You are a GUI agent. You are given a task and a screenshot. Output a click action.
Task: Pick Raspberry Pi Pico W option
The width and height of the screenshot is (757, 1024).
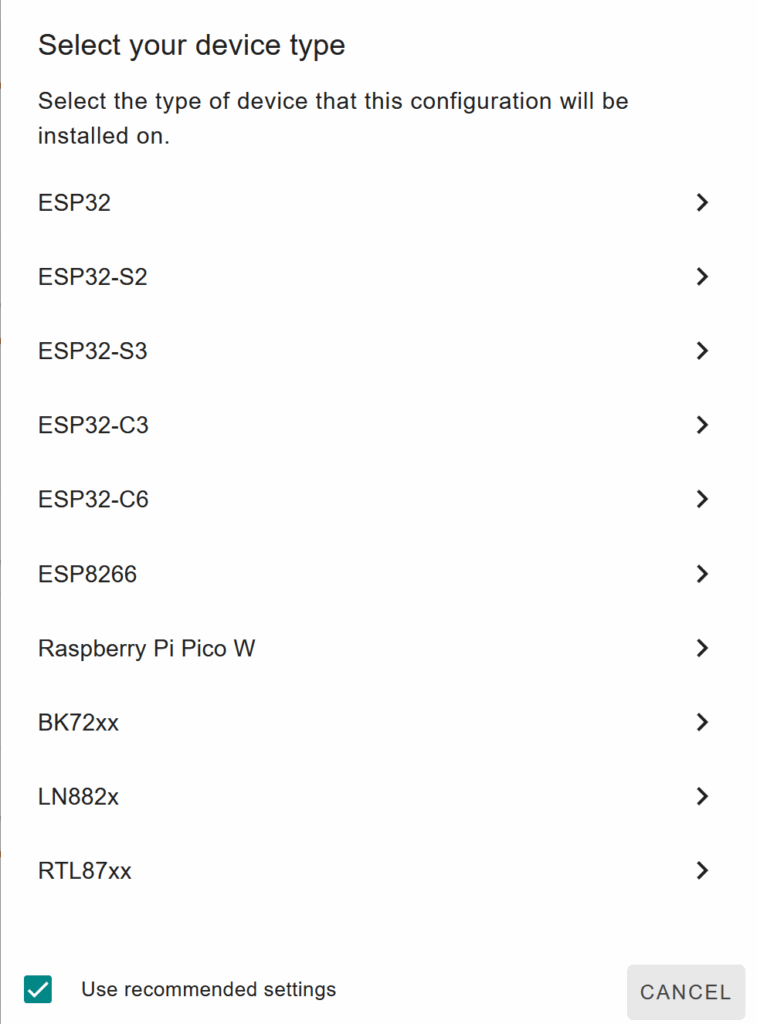click(x=146, y=648)
